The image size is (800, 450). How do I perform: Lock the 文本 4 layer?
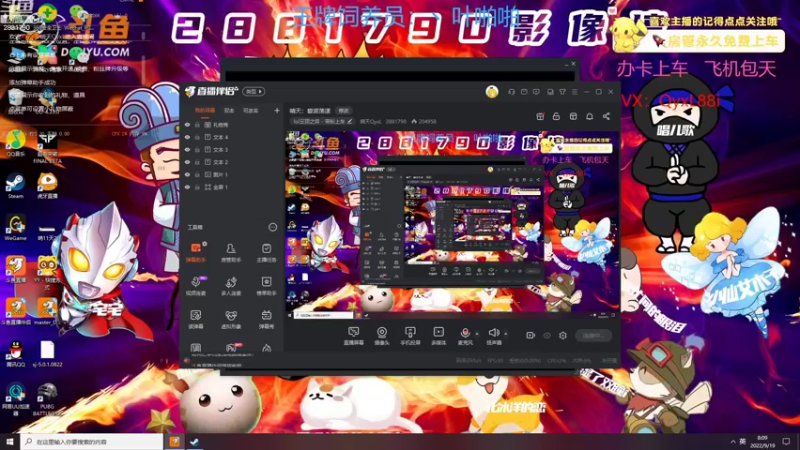pyautogui.click(x=197, y=137)
